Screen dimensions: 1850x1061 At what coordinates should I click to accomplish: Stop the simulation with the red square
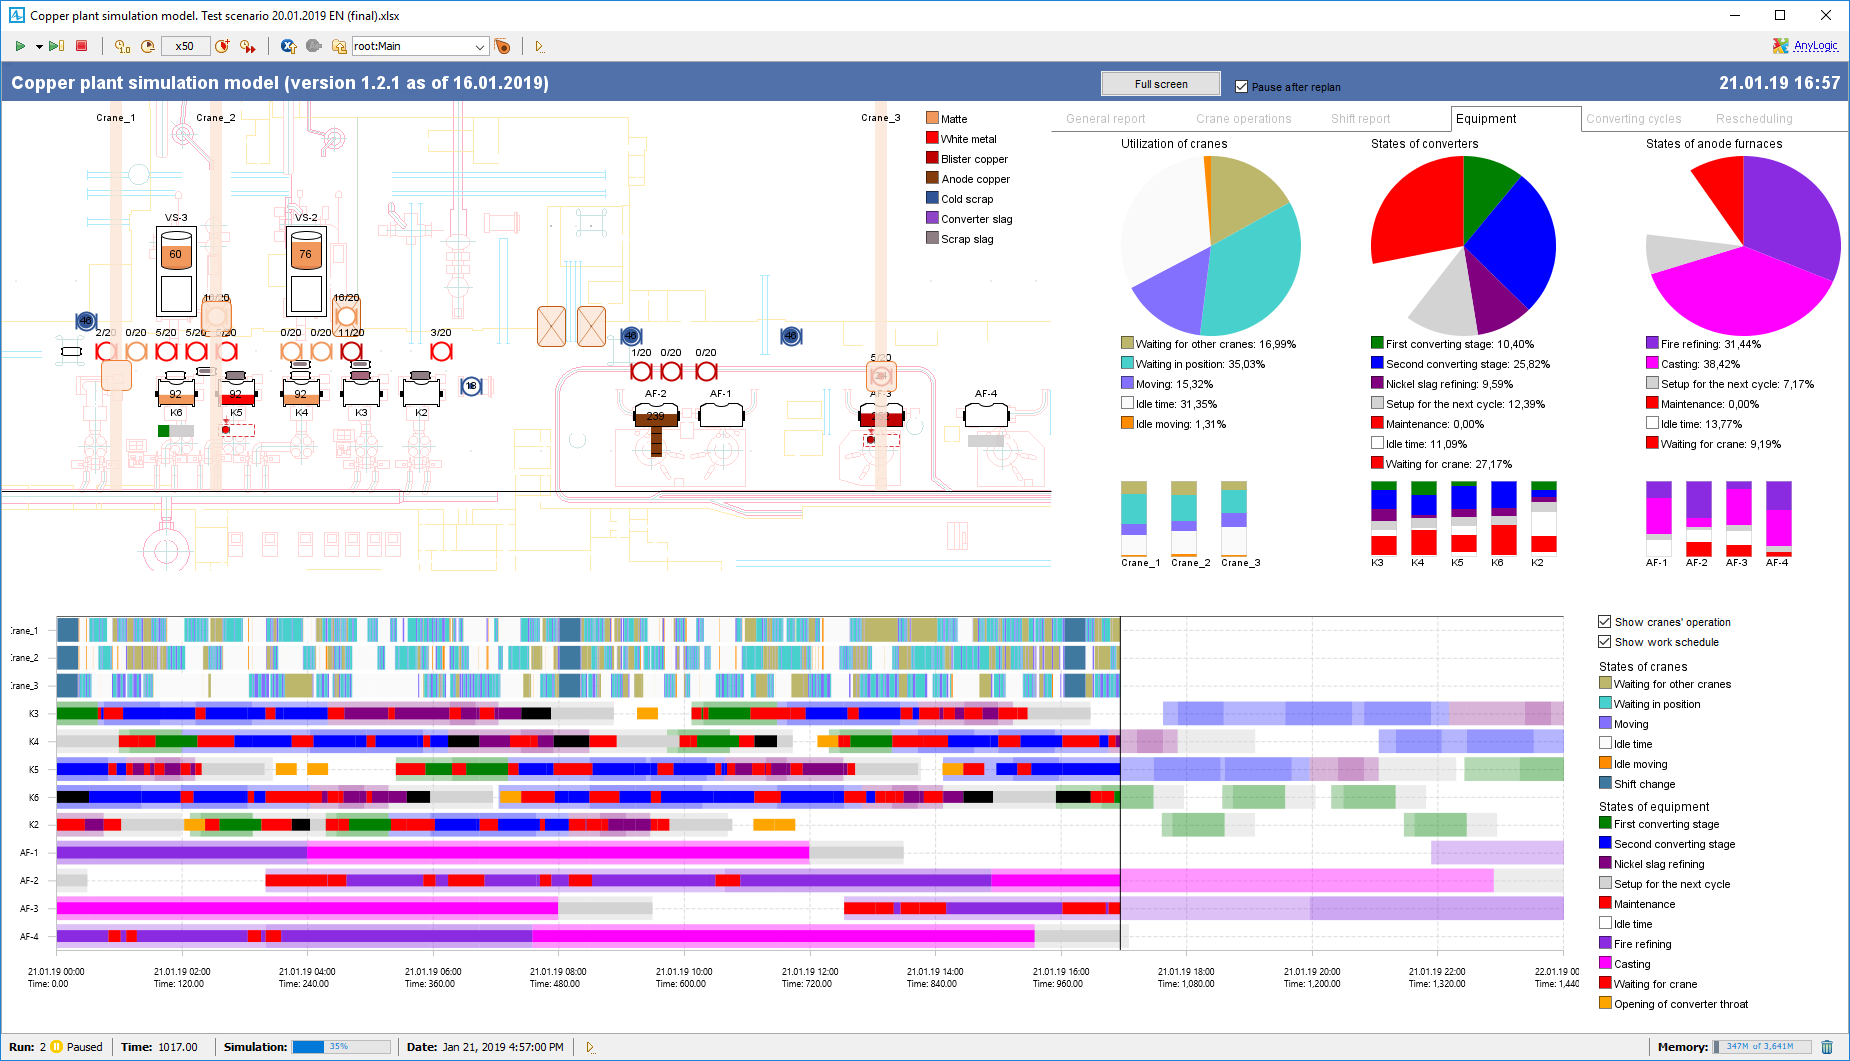82,46
